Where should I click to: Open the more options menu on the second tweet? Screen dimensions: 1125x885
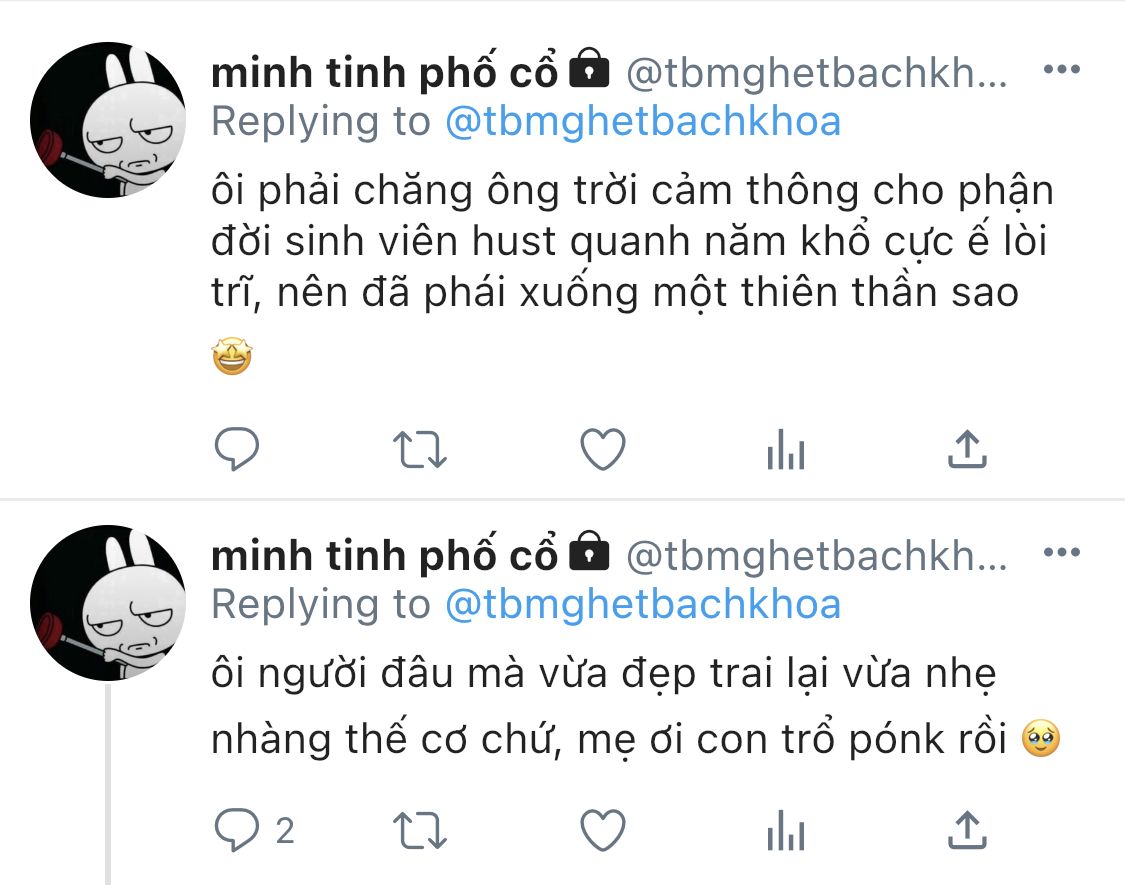click(1062, 552)
